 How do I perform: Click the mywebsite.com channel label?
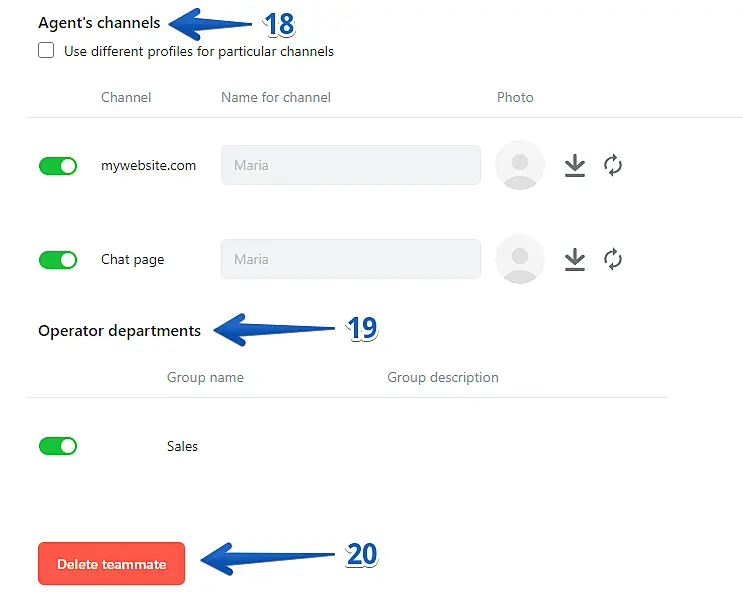pyautogui.click(x=148, y=166)
